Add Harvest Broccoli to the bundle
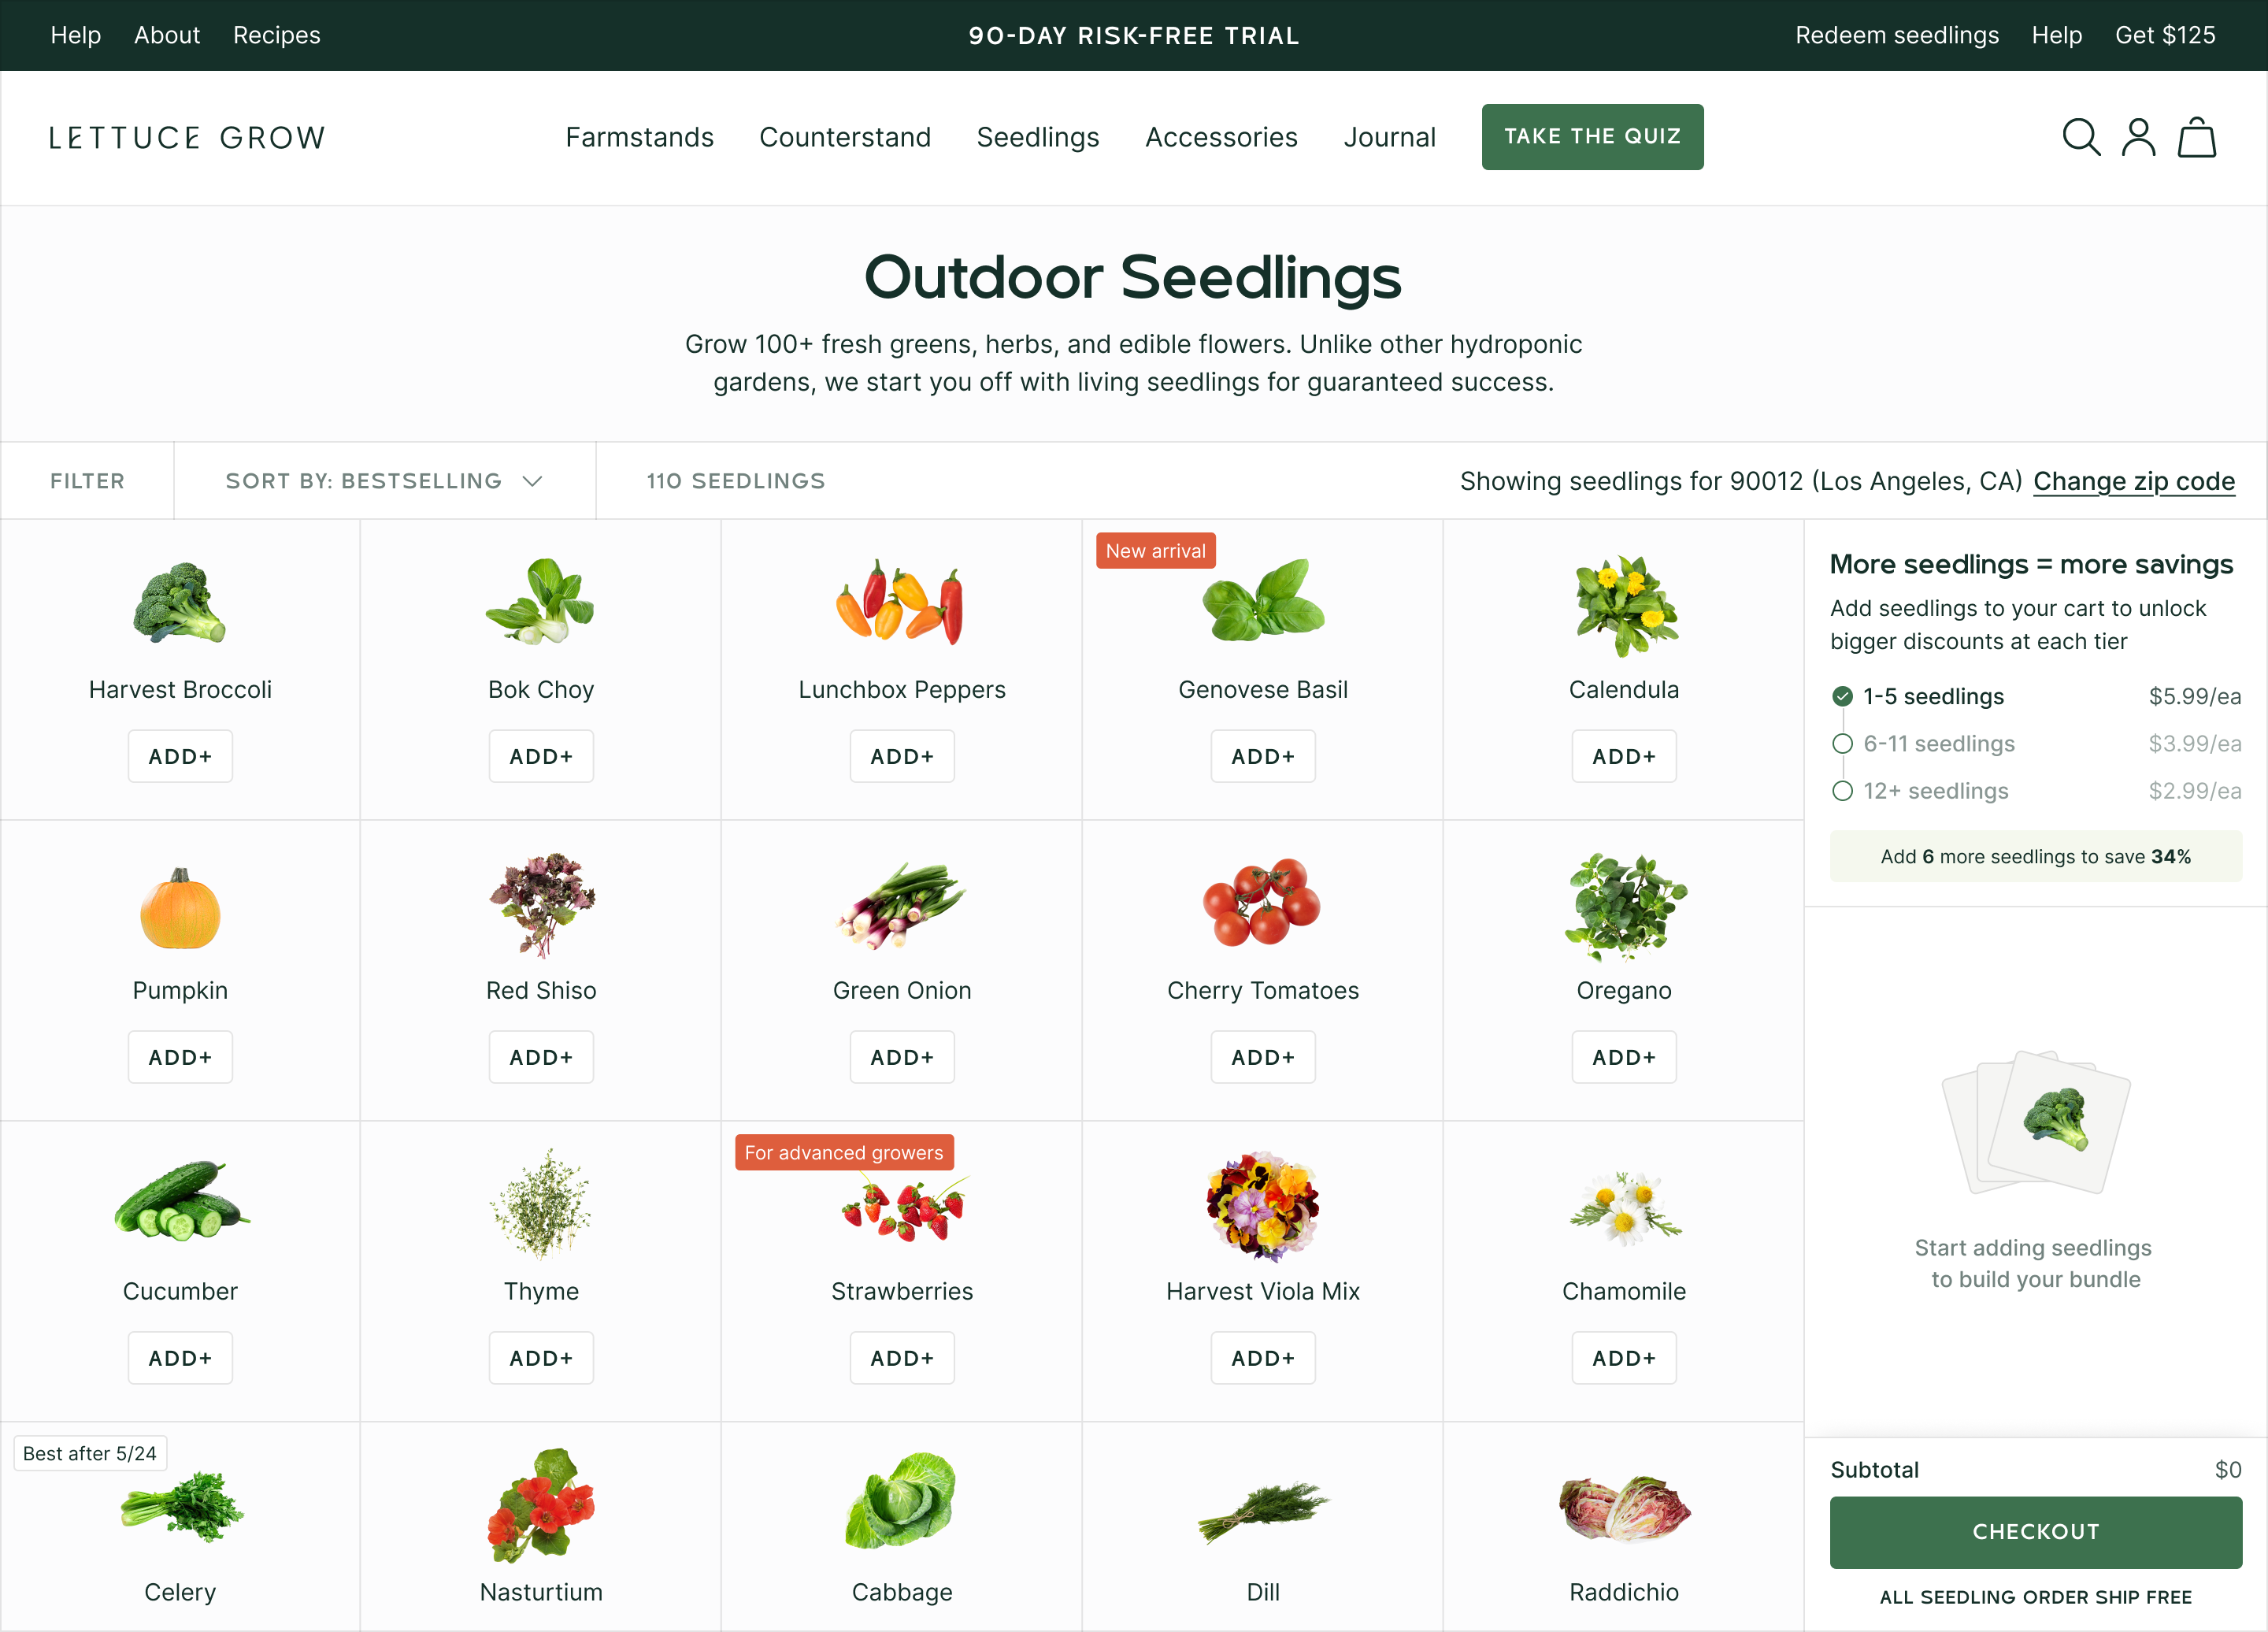The width and height of the screenshot is (2268, 1632). pos(180,756)
